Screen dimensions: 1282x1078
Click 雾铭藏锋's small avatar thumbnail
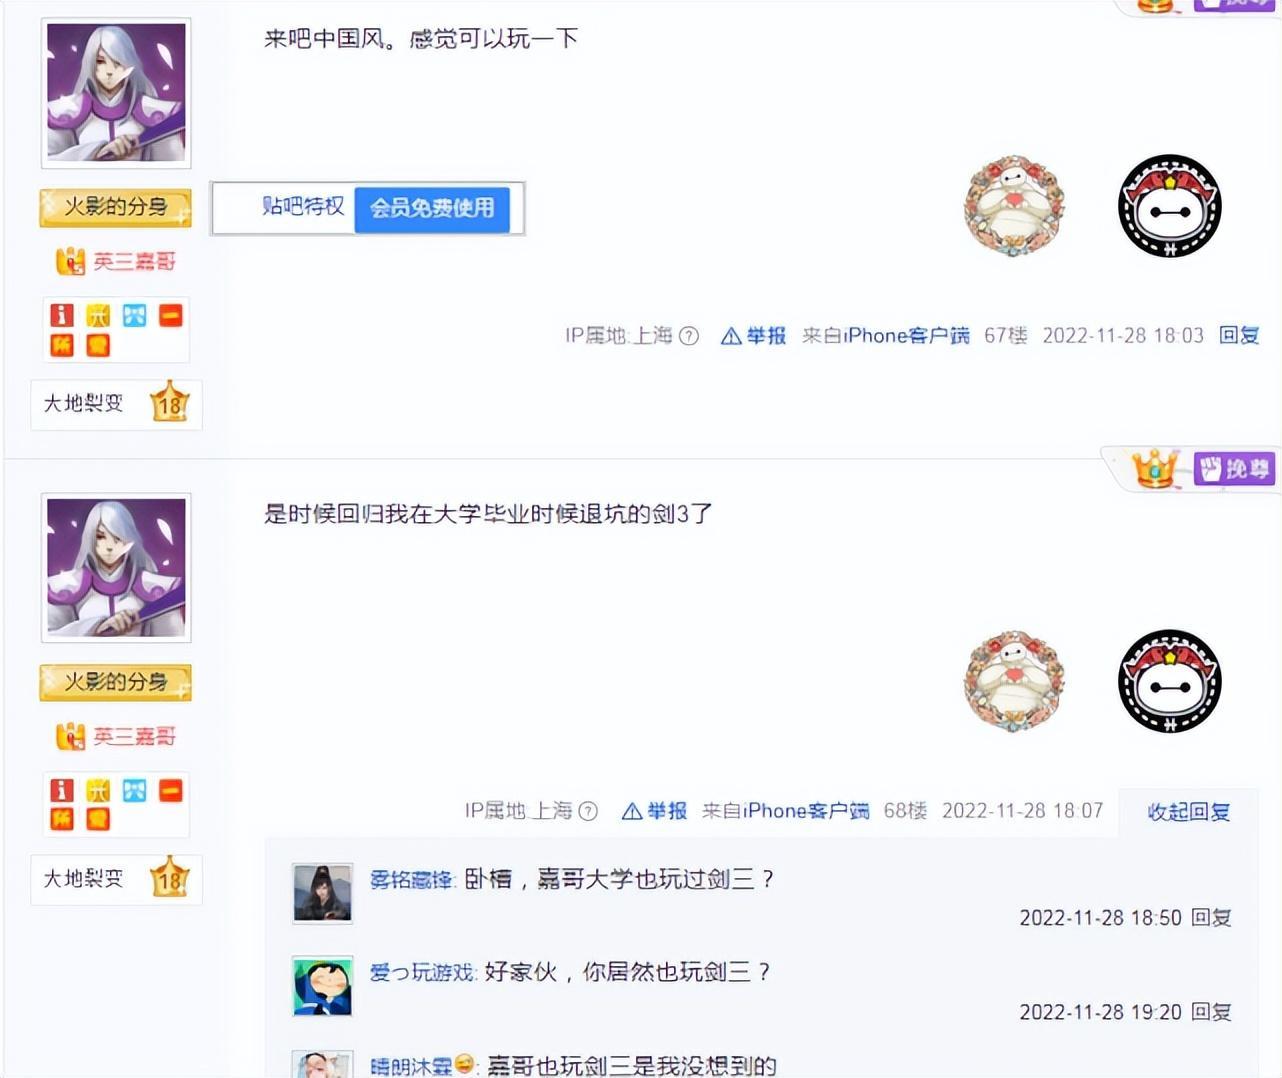coord(322,892)
